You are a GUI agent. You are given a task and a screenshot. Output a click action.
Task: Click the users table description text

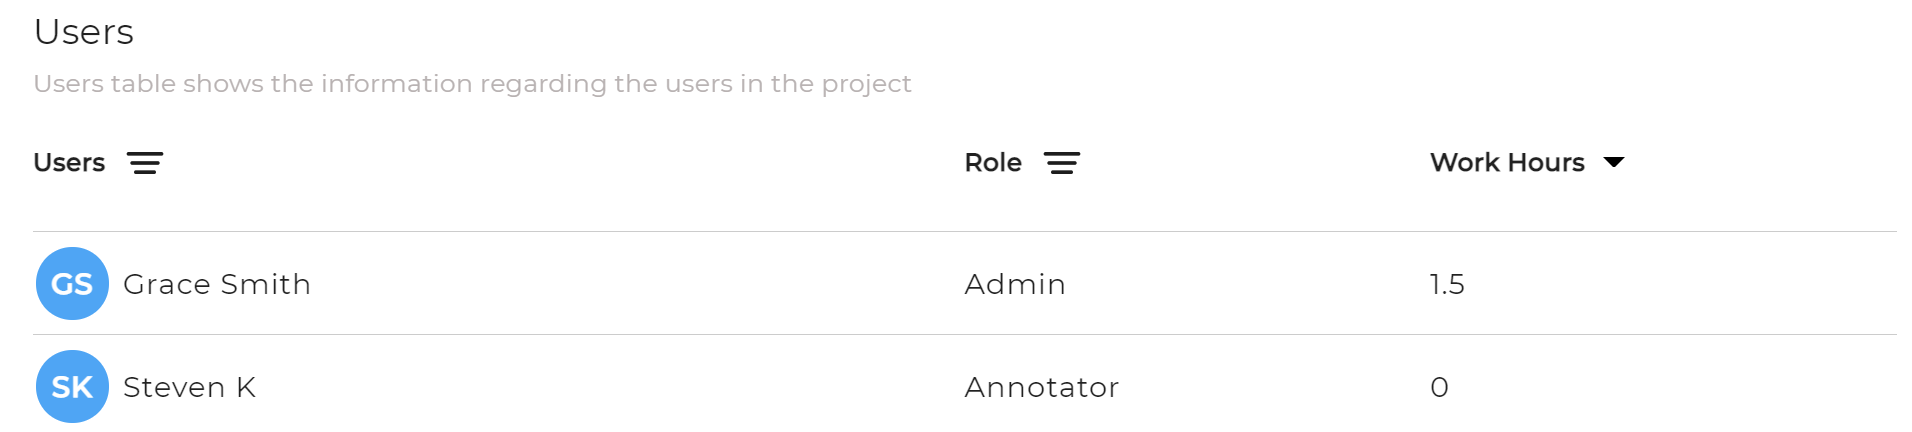(x=472, y=83)
